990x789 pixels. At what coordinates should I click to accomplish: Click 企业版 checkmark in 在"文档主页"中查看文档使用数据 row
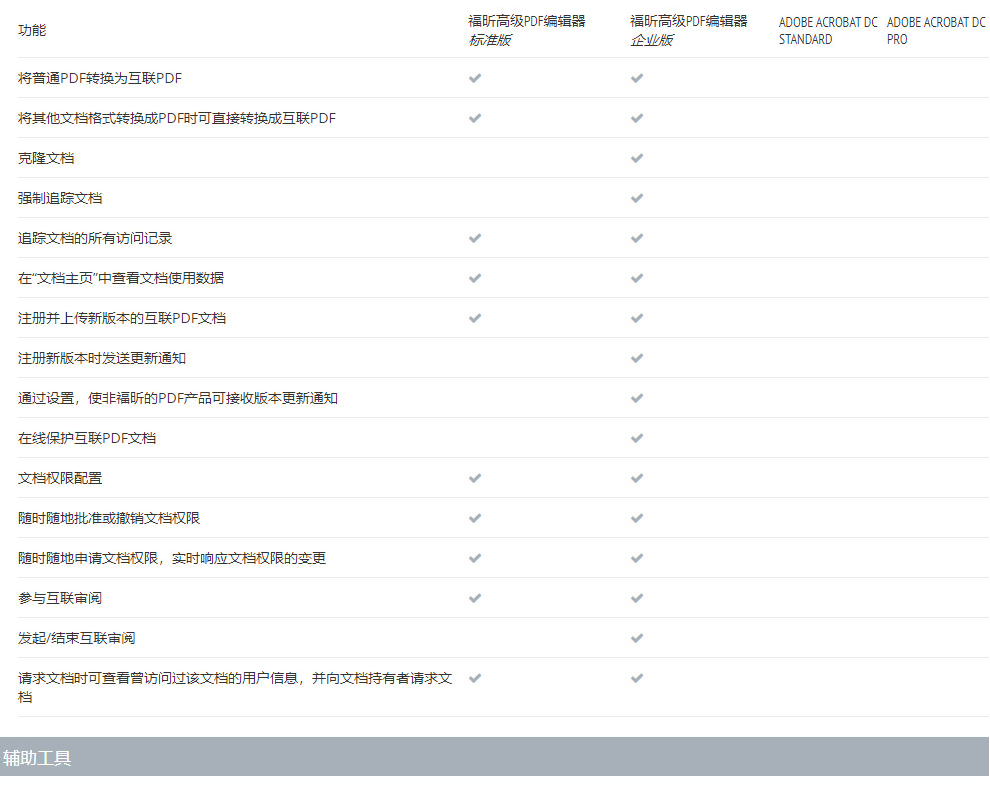[x=637, y=278]
